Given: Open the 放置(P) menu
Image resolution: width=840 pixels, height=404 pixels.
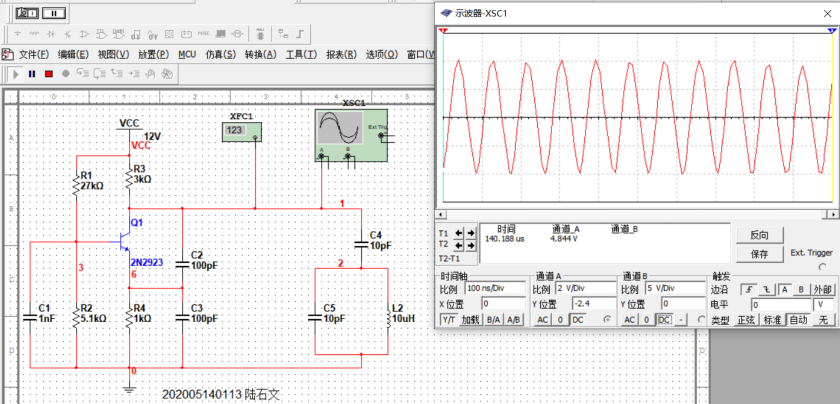Looking at the screenshot, I should (153, 55).
